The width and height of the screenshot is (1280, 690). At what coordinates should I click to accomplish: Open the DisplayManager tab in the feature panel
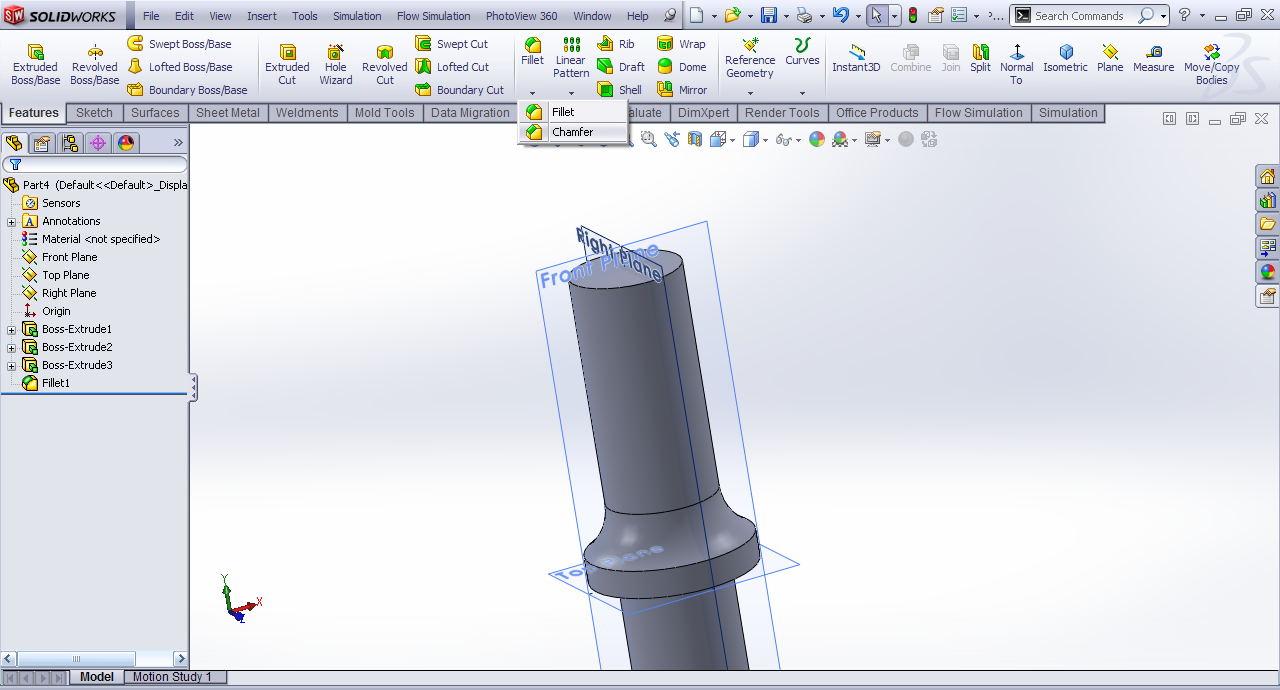tap(126, 143)
